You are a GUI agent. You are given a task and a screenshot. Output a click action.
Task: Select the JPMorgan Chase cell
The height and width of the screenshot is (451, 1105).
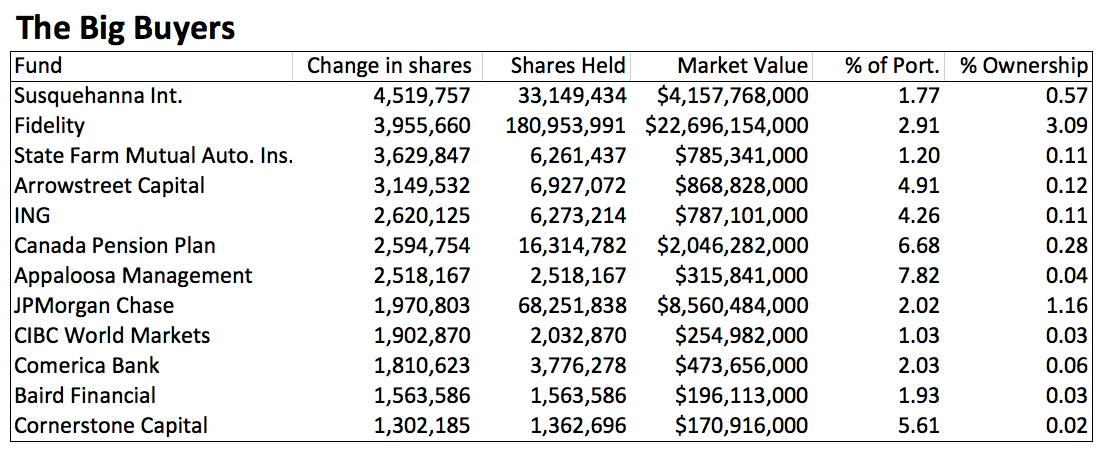[94, 306]
